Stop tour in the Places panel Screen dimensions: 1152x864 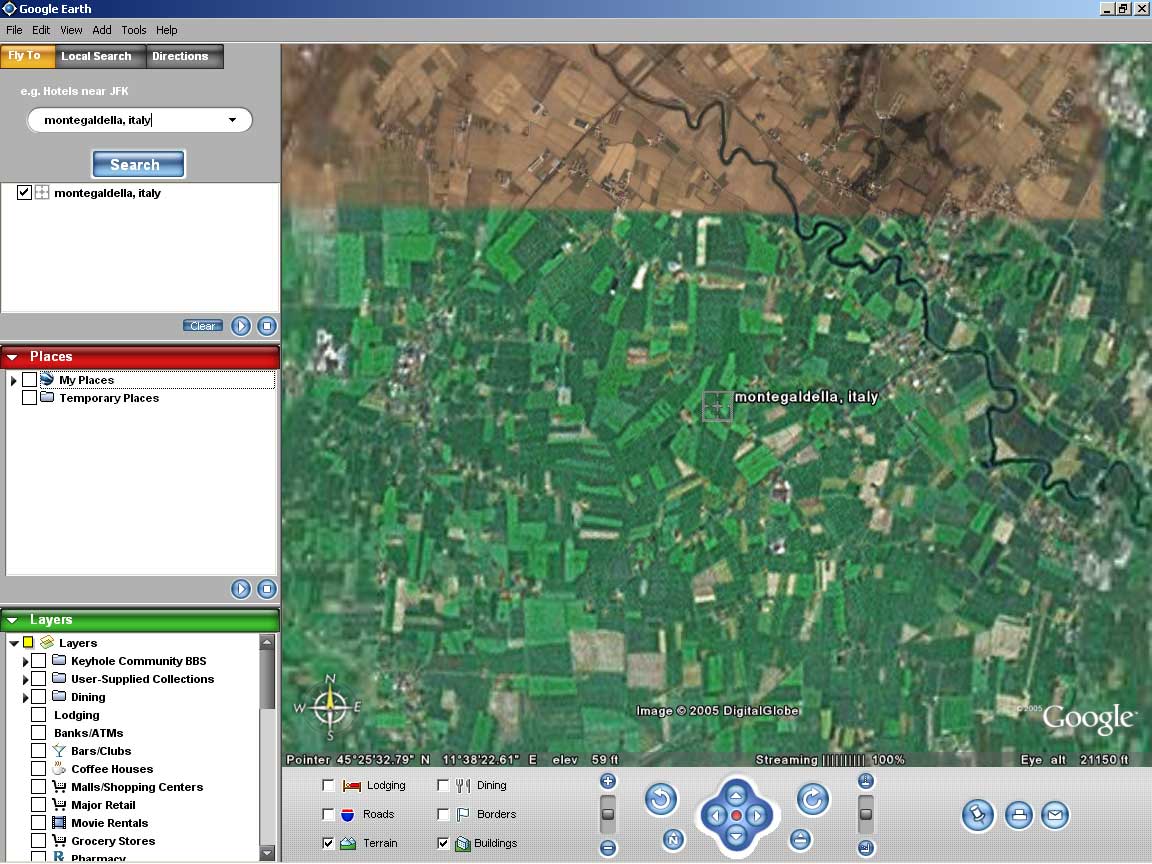[x=267, y=588]
